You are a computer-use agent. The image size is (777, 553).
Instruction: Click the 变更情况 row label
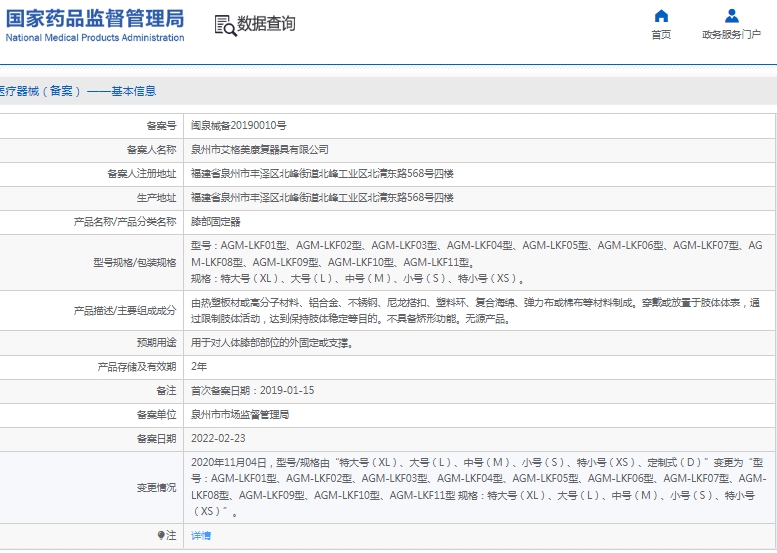pos(157,488)
